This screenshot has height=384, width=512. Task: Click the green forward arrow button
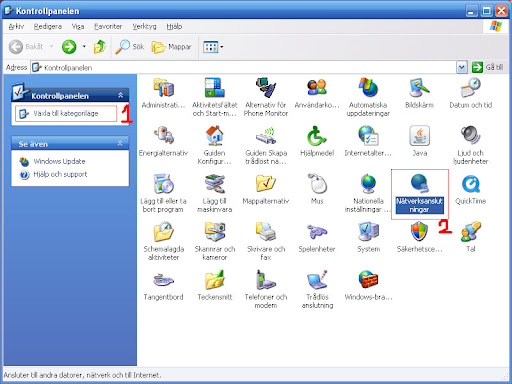click(69, 47)
